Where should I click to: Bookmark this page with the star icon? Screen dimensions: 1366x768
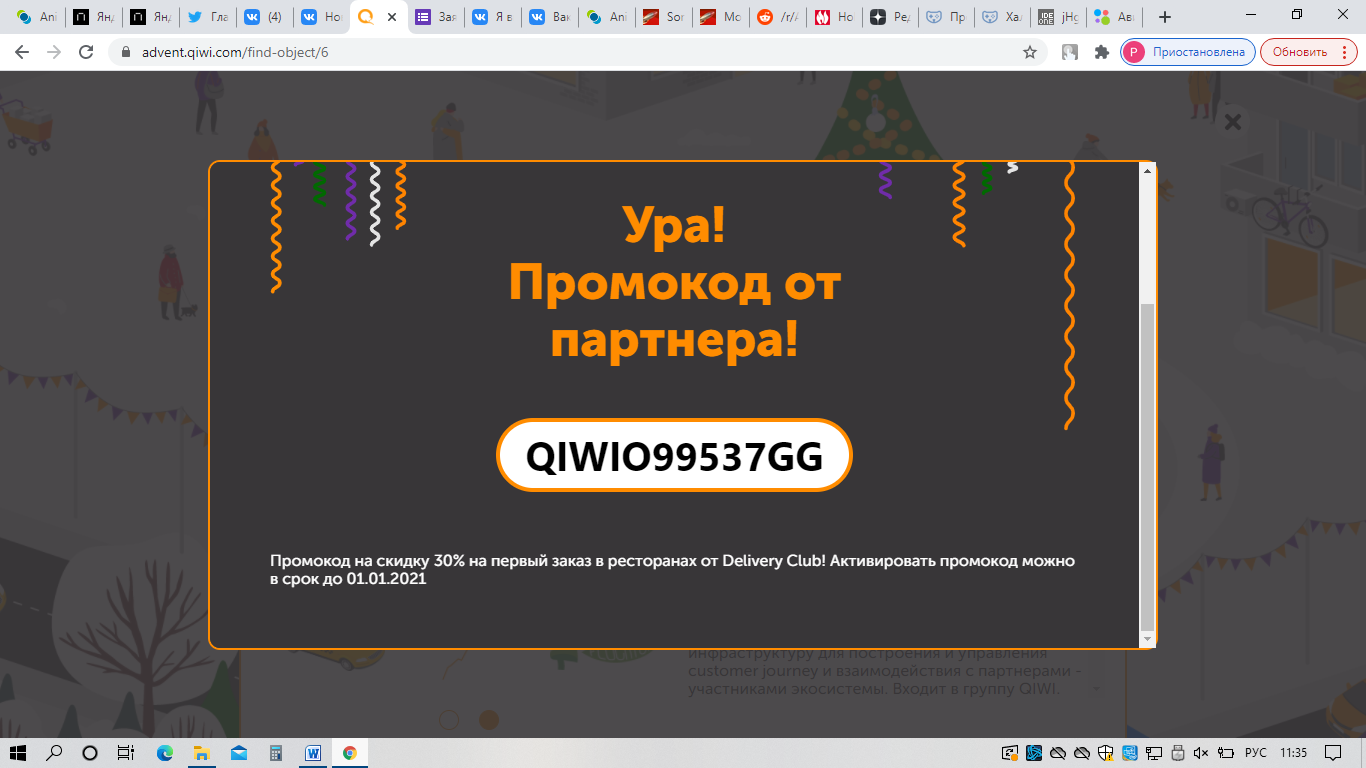pyautogui.click(x=1030, y=52)
